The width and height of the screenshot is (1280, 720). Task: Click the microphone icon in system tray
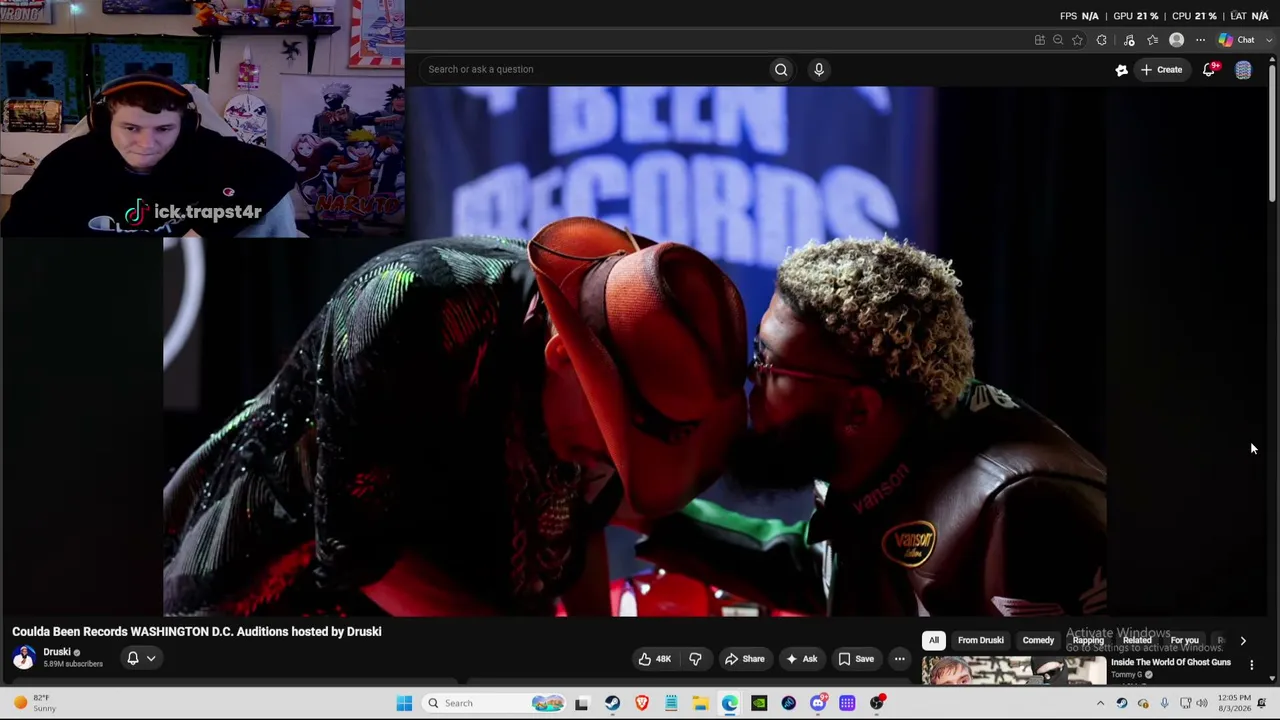point(1164,703)
